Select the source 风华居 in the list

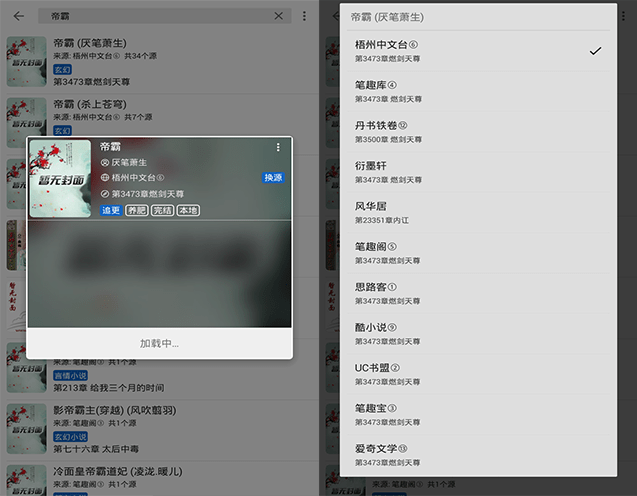point(479,213)
